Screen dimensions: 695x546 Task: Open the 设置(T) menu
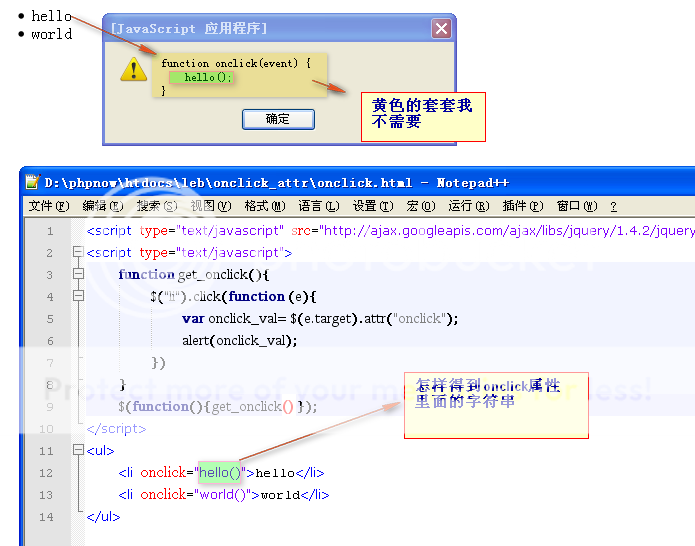click(373, 206)
